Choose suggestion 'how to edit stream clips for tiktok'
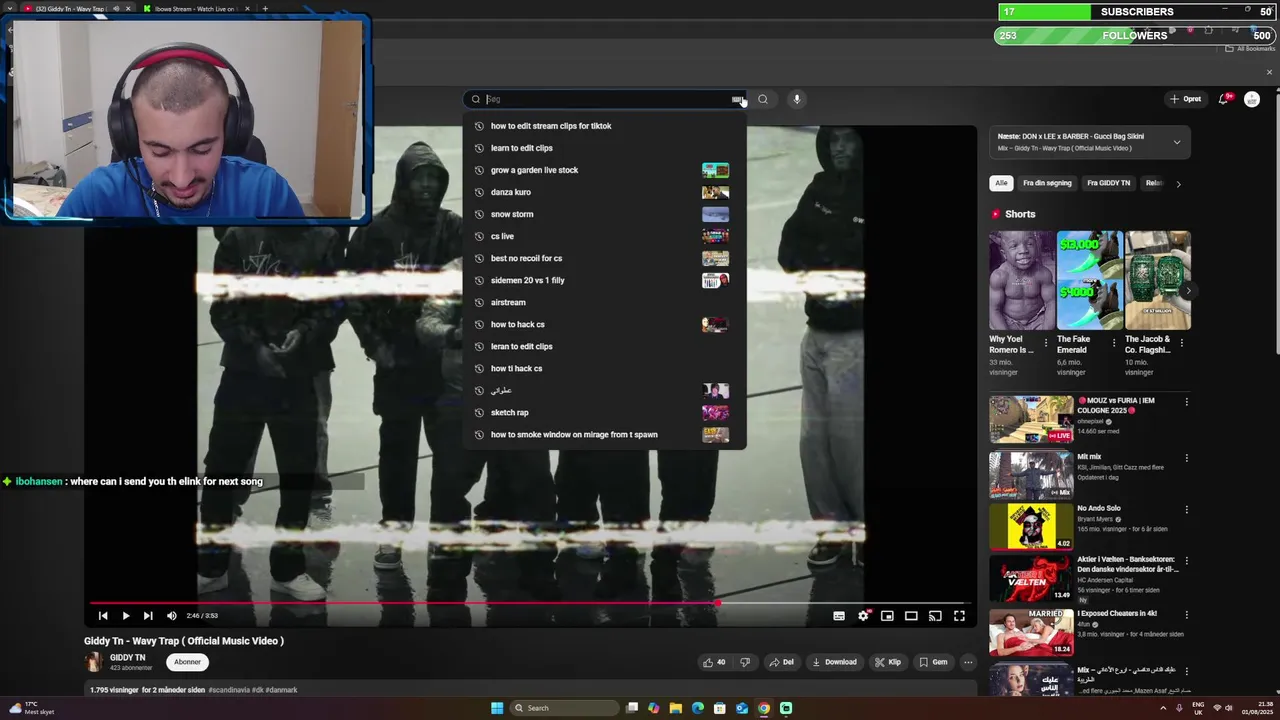1280x720 pixels. [604, 126]
